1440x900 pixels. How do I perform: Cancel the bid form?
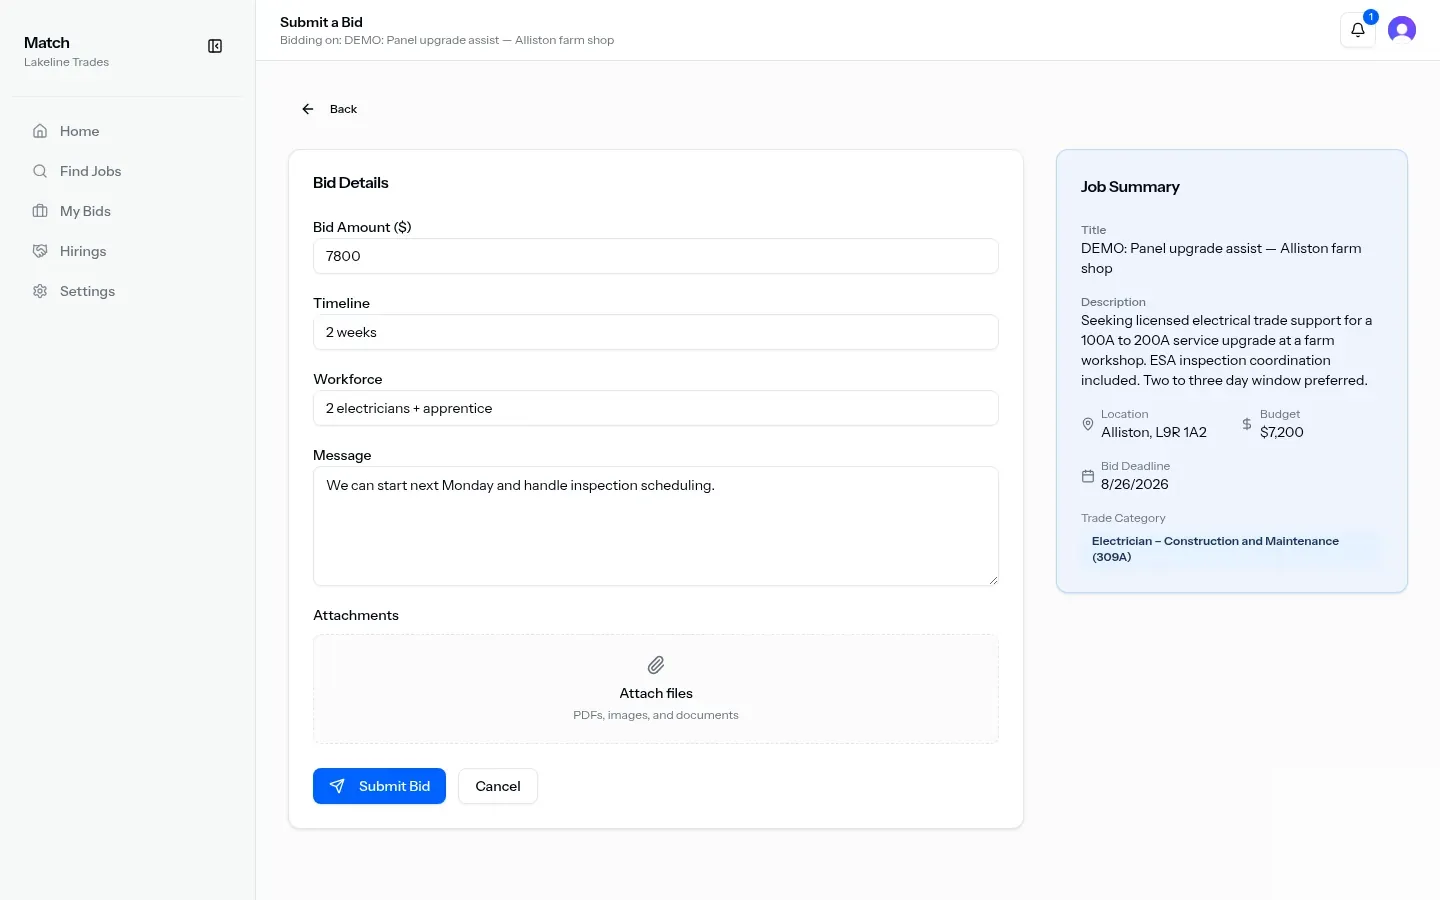point(498,786)
